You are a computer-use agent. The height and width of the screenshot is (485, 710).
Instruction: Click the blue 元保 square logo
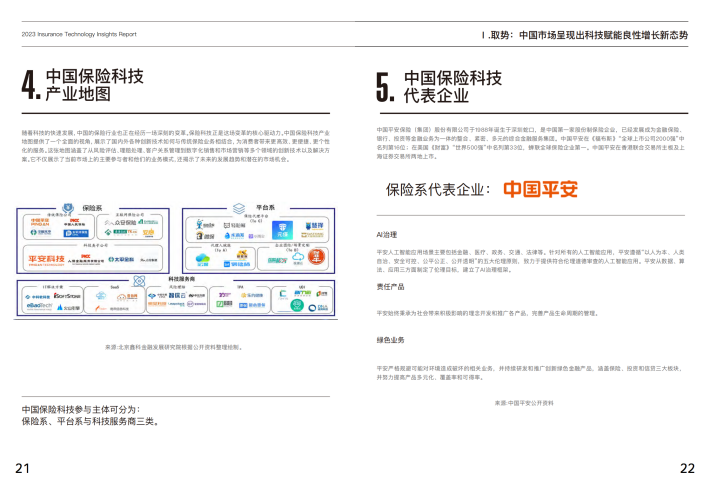coord(283,230)
